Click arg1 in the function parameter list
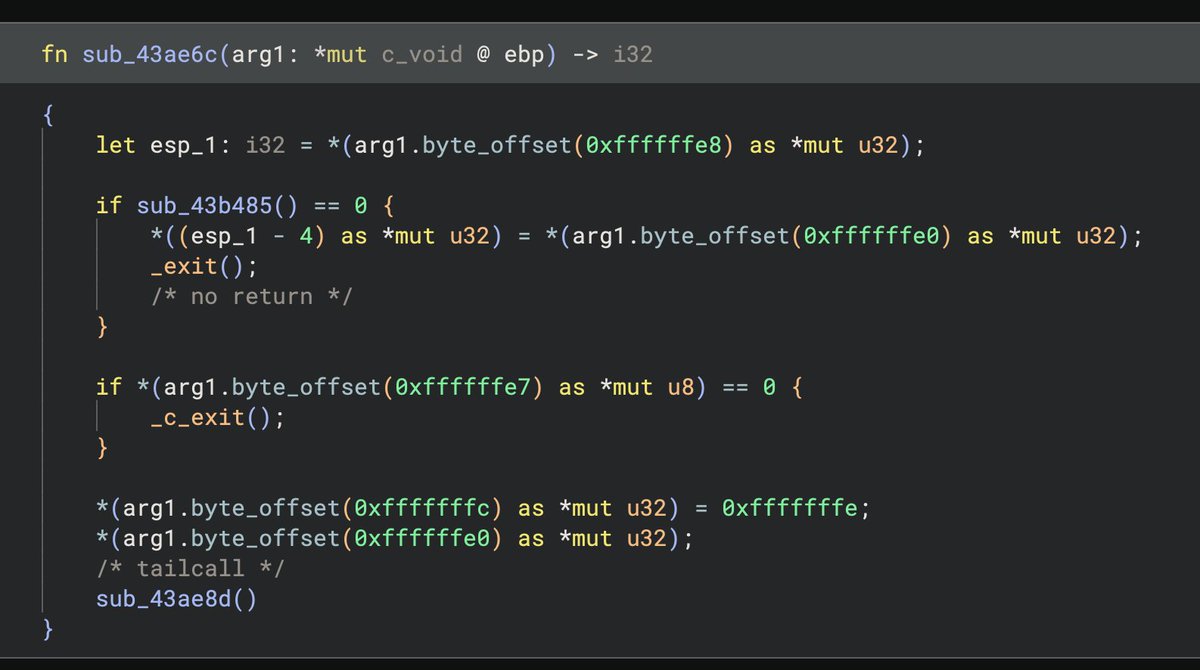Screen dimensions: 1200x670 click(x=259, y=54)
